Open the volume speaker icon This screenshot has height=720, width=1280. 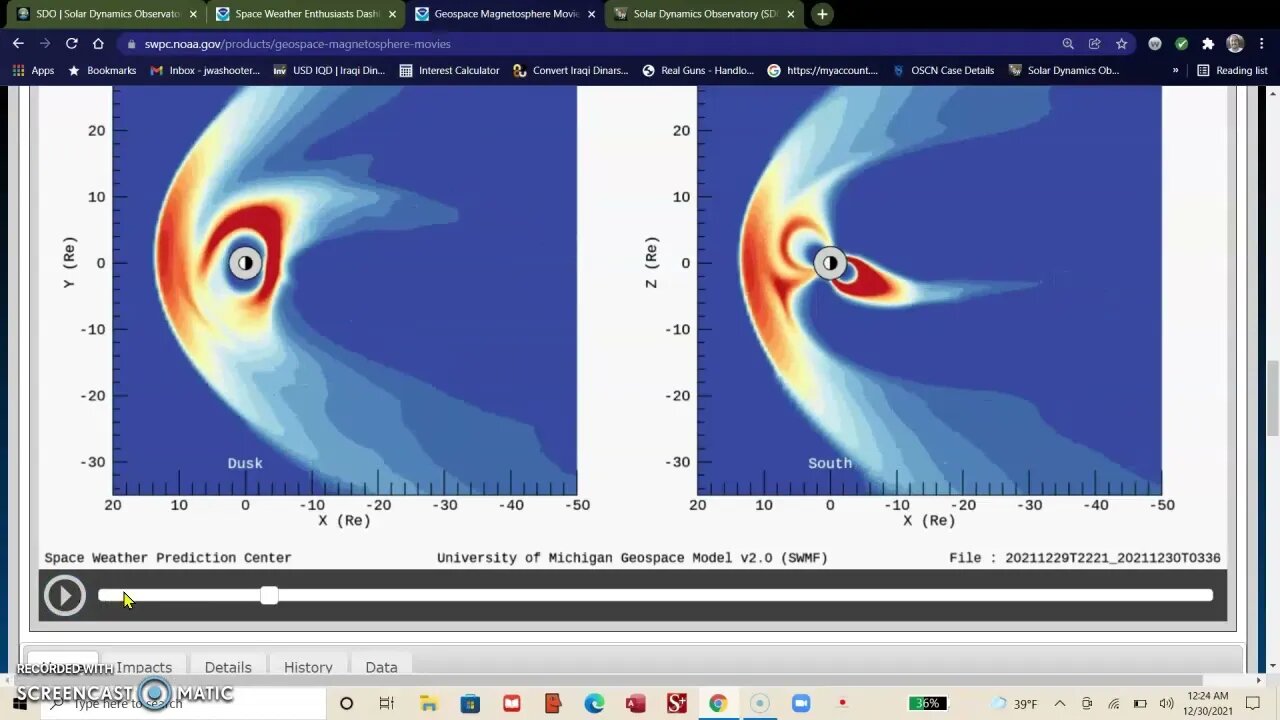[1166, 704]
